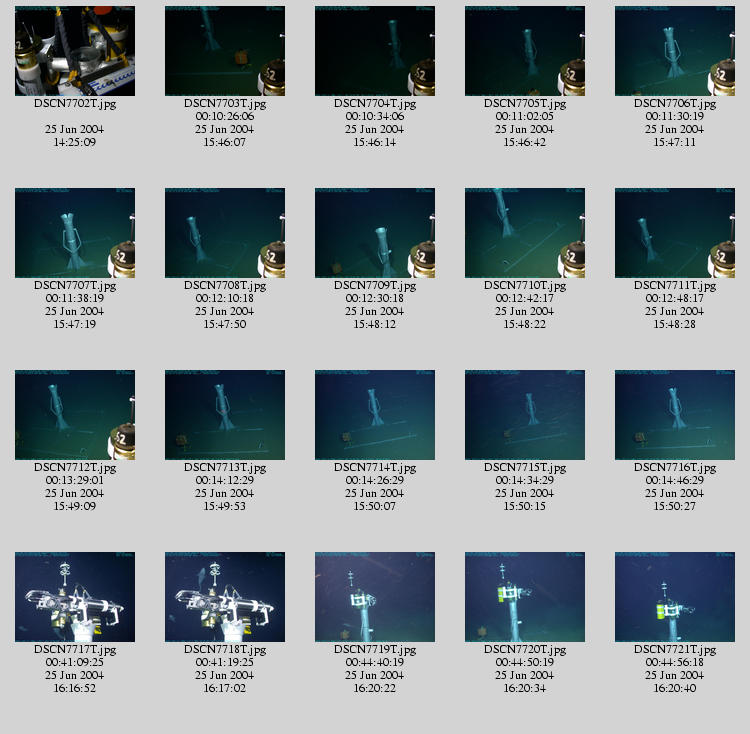
Task: Select the DSCN7721T.jpg thumbnail
Action: 675,597
